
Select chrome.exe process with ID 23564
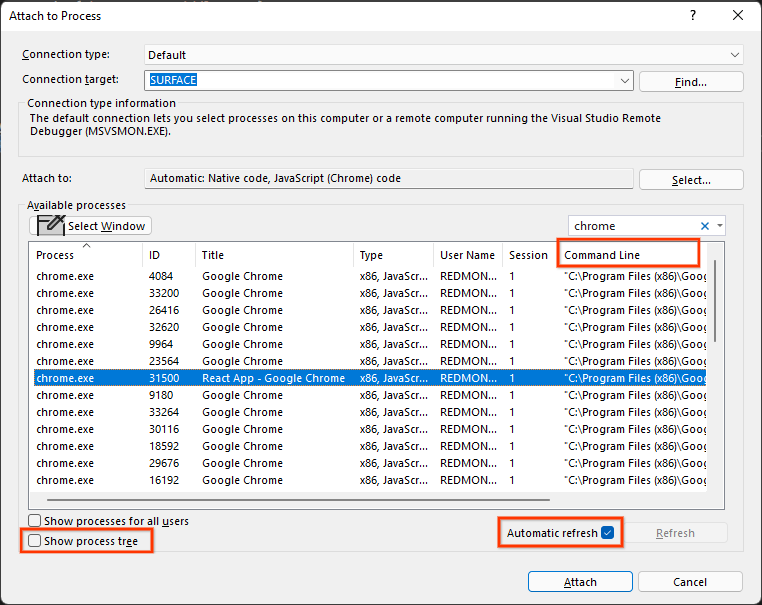pyautogui.click(x=370, y=361)
